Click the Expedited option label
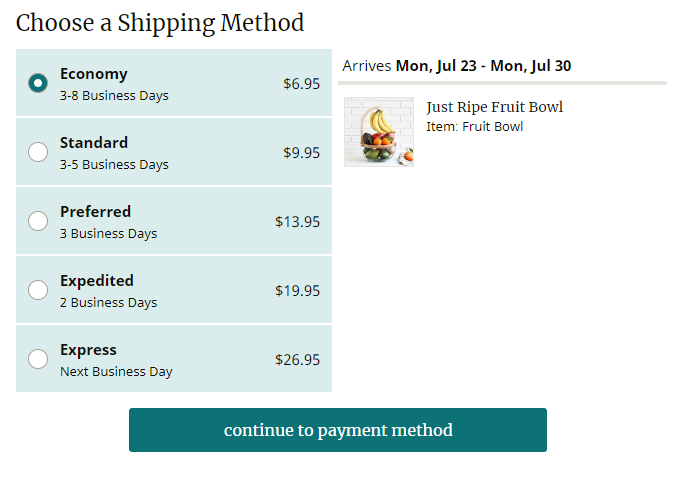This screenshot has height=481, width=676. 97,281
